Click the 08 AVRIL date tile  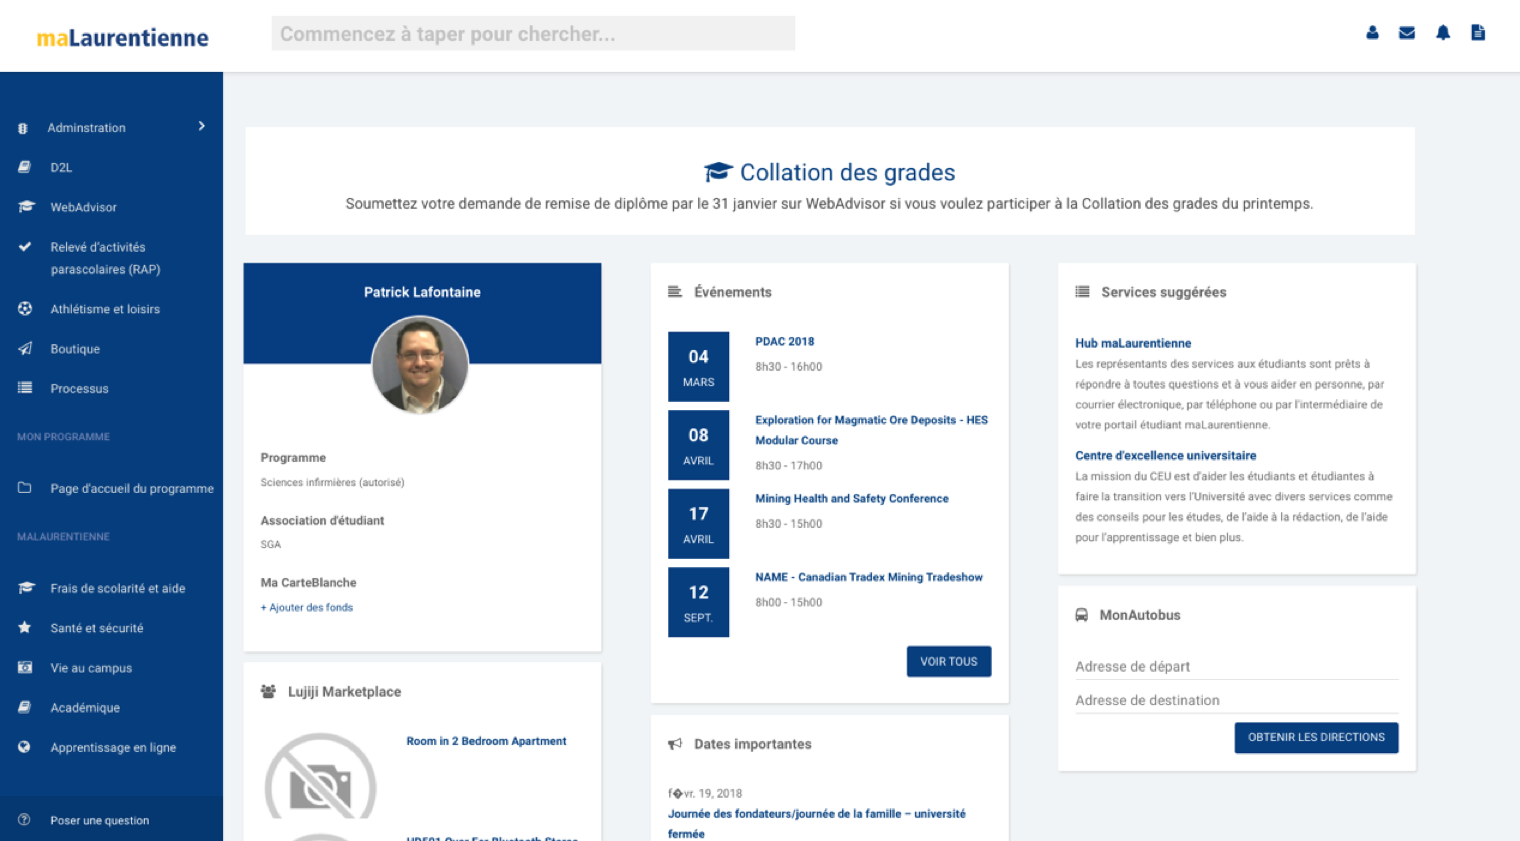click(x=698, y=445)
